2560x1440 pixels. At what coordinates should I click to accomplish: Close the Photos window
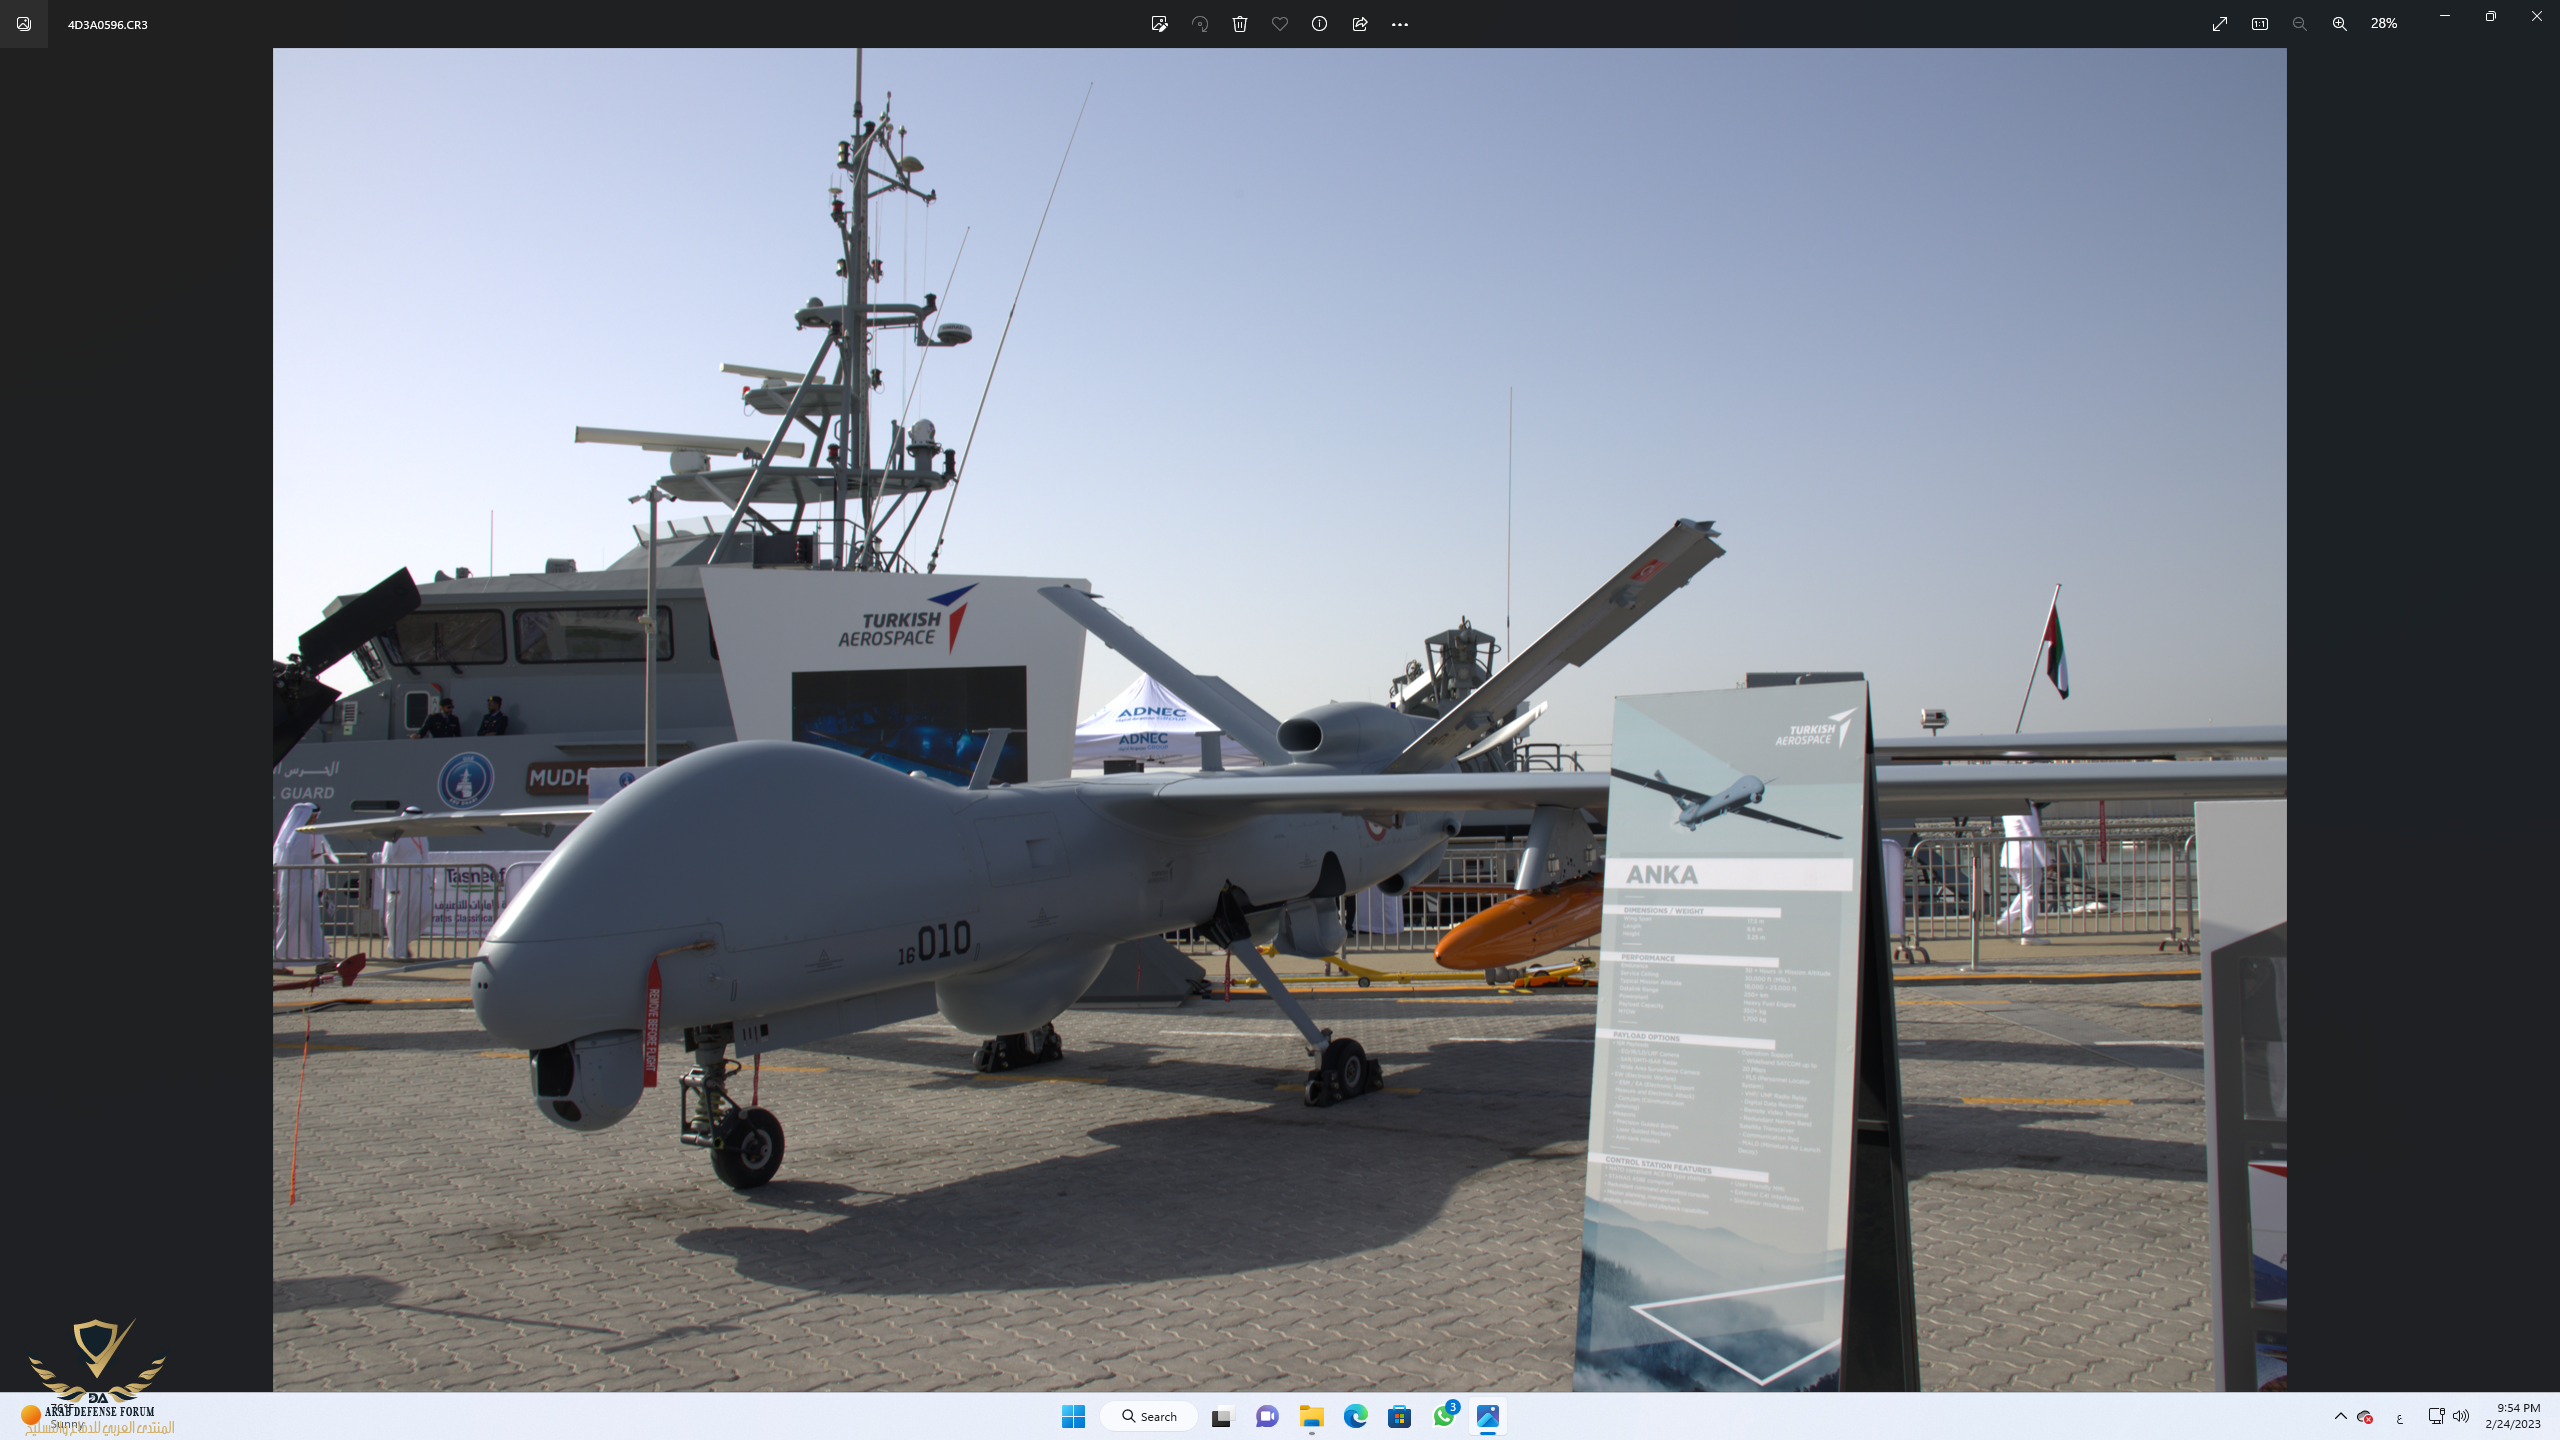2537,16
